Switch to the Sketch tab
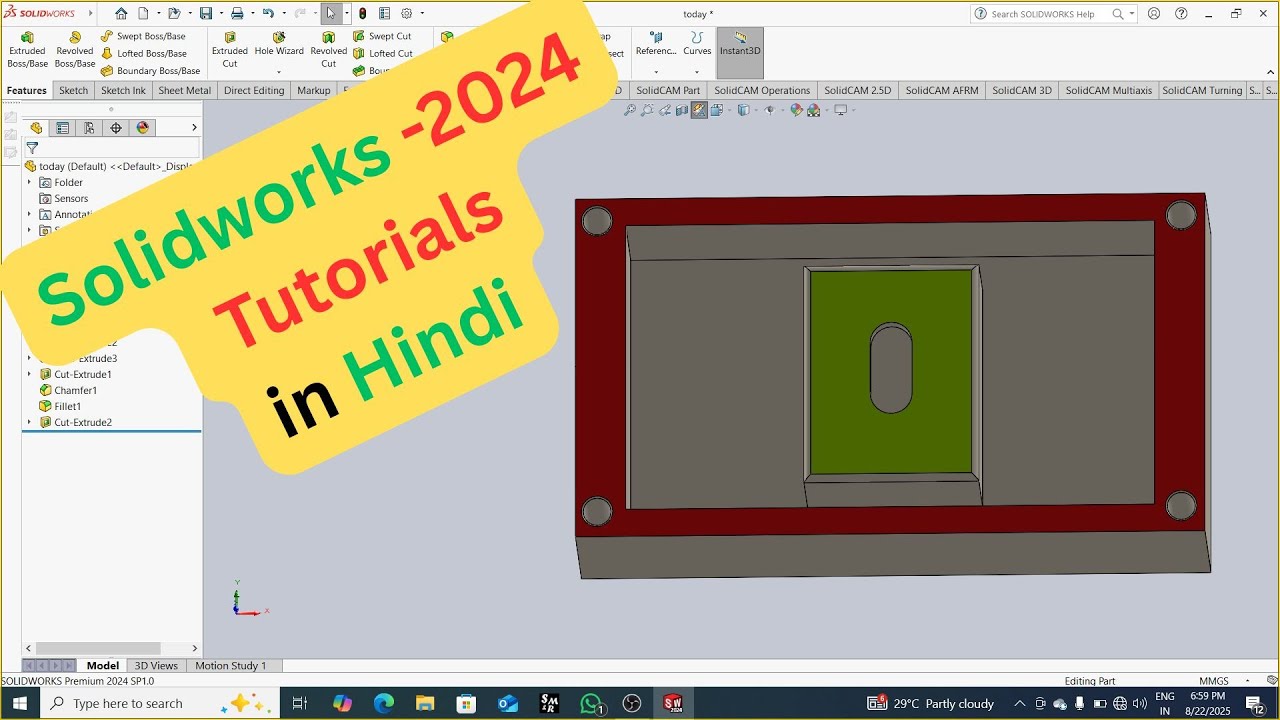The image size is (1280, 720). coord(74,90)
